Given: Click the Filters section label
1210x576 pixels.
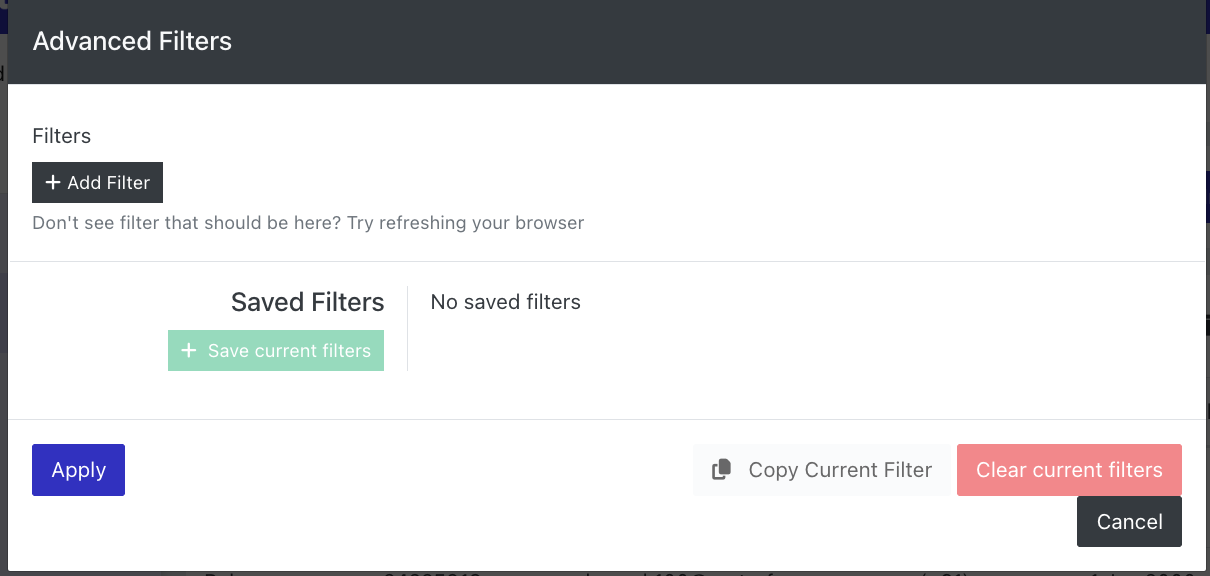Looking at the screenshot, I should pyautogui.click(x=62, y=136).
